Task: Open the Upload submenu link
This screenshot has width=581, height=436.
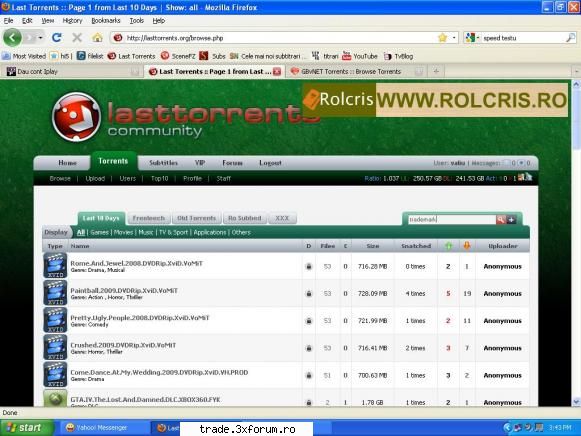Action: 95,178
